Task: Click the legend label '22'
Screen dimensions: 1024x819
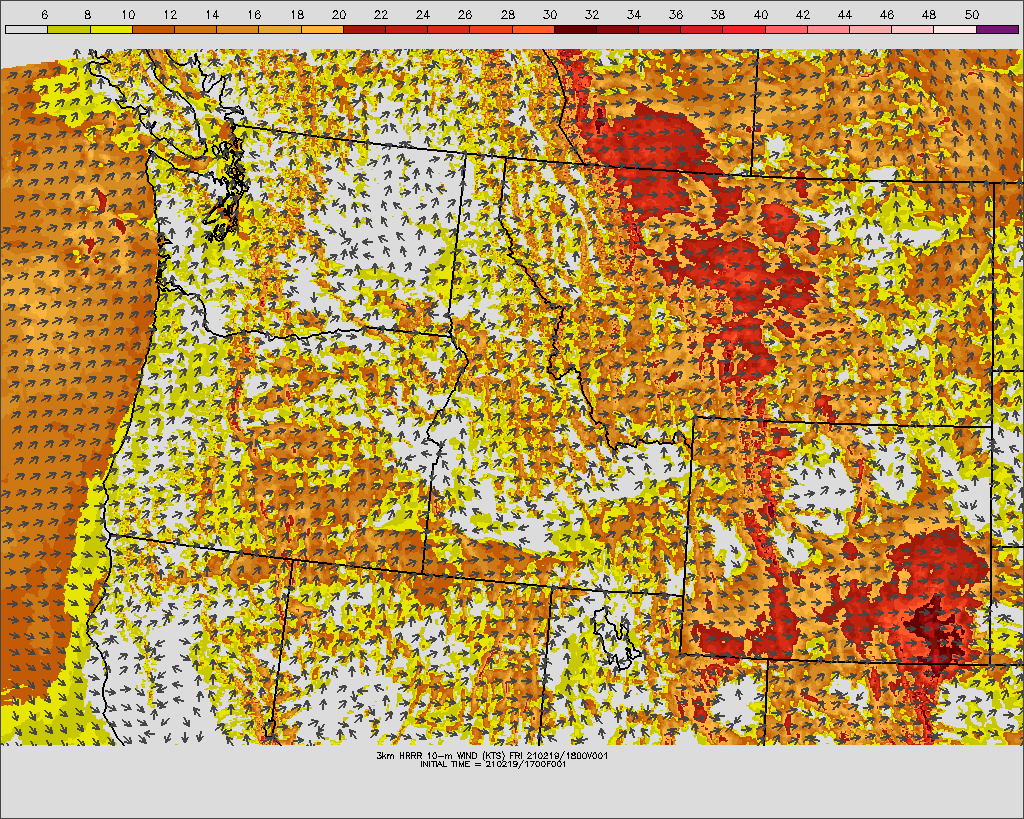Action: tap(381, 14)
